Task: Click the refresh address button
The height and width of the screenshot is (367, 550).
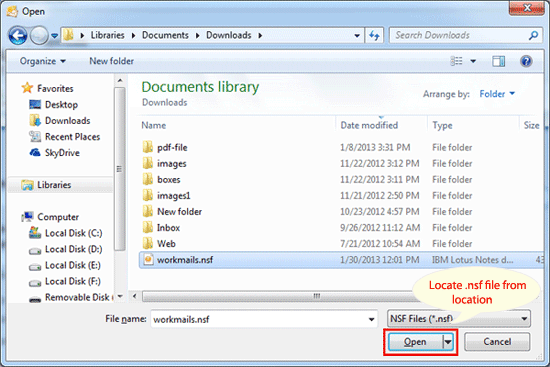Action: [374, 35]
